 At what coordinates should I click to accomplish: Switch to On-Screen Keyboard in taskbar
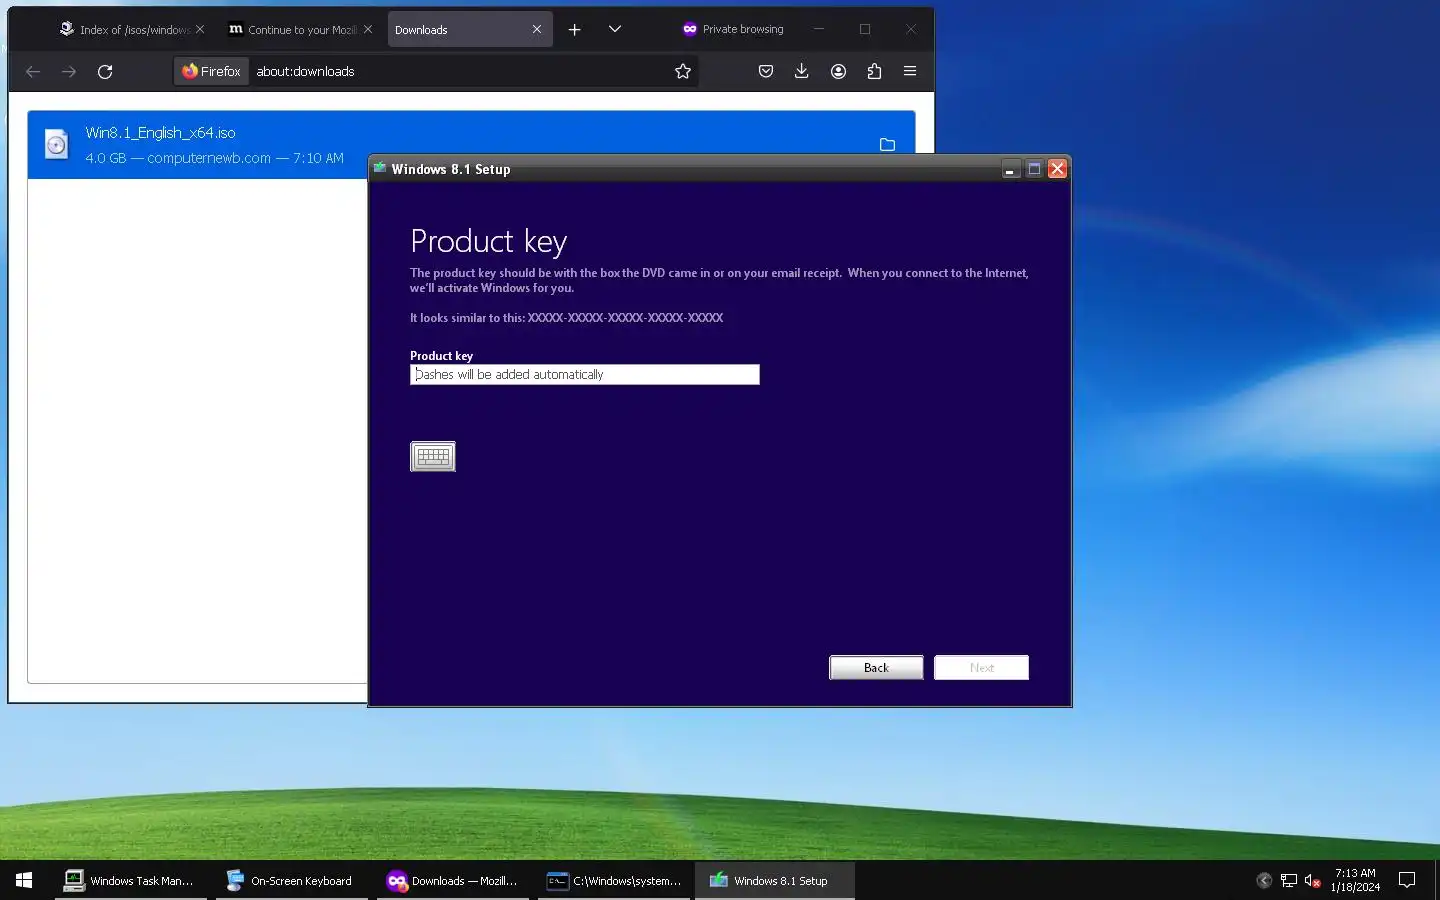point(292,881)
